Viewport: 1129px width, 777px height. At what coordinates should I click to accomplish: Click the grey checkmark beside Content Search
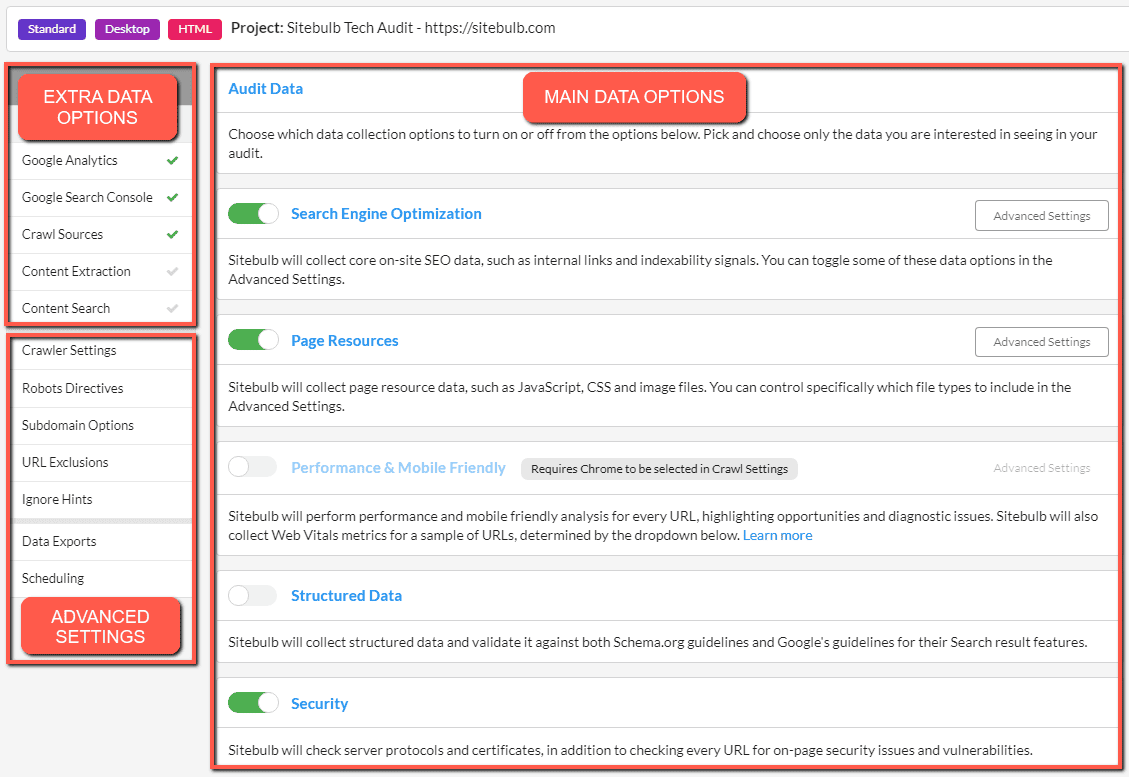click(x=172, y=308)
